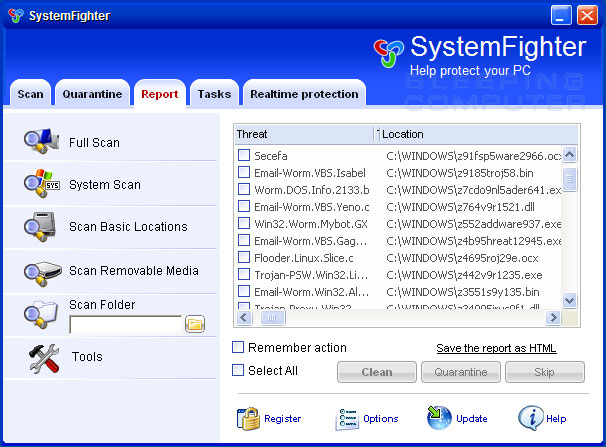This screenshot has height=447, width=606.
Task: Click the Scan Folder path input field
Action: click(125, 325)
